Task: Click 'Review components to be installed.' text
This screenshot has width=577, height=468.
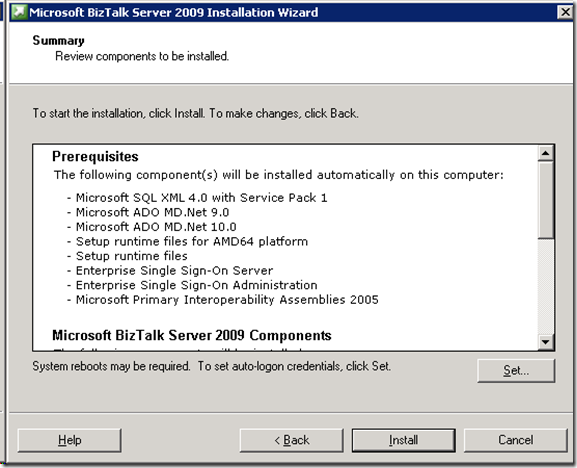Action: [142, 56]
